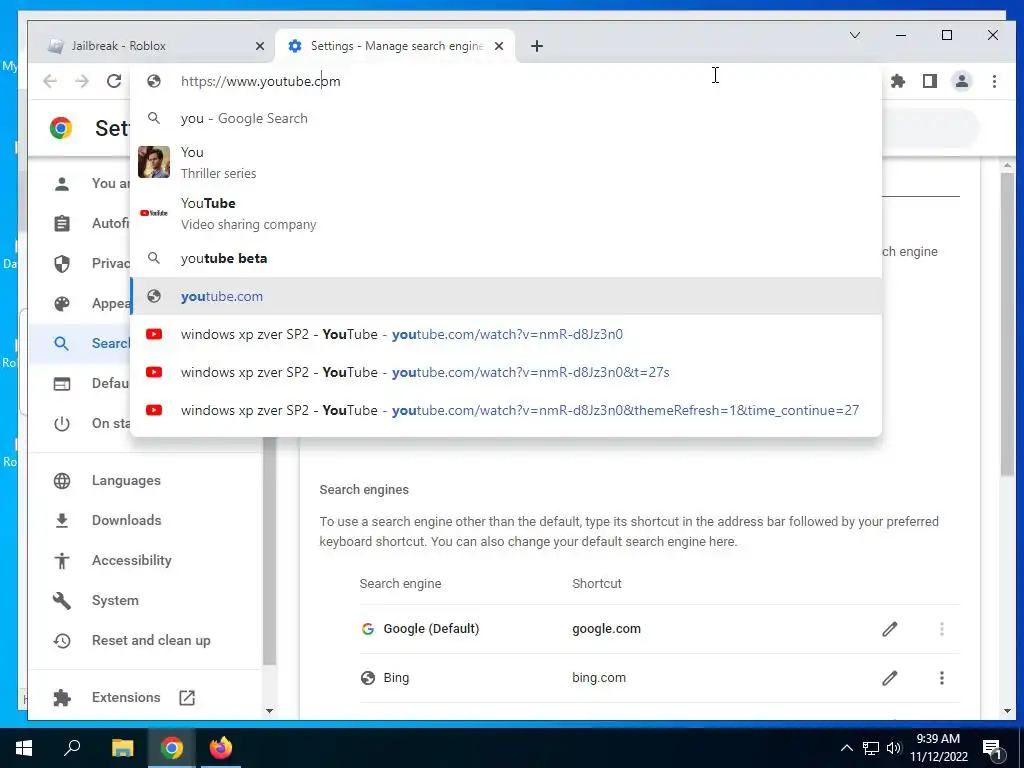
Task: Open the volume control in system tray
Action: [x=894, y=748]
